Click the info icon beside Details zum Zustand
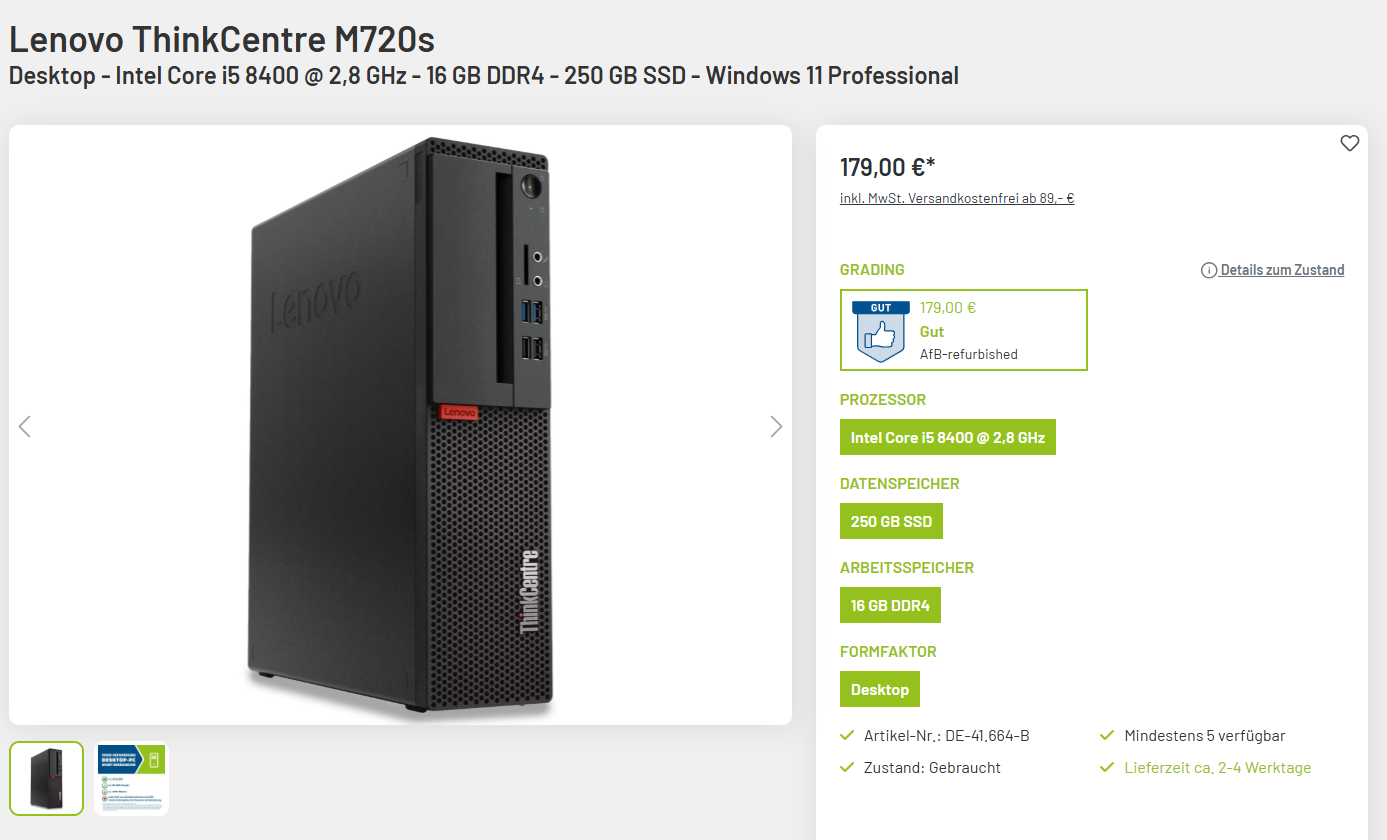Viewport: 1387px width, 840px height. 1209,270
